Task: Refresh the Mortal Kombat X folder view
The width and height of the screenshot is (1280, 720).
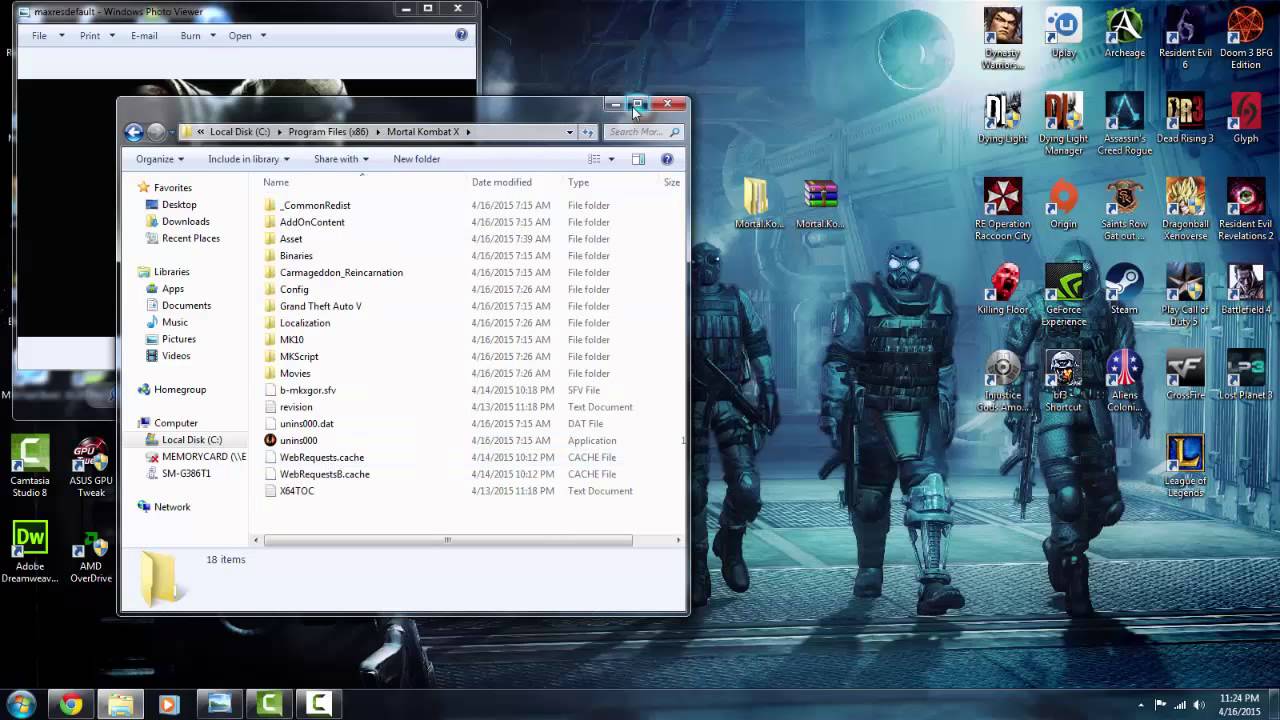Action: tap(588, 131)
